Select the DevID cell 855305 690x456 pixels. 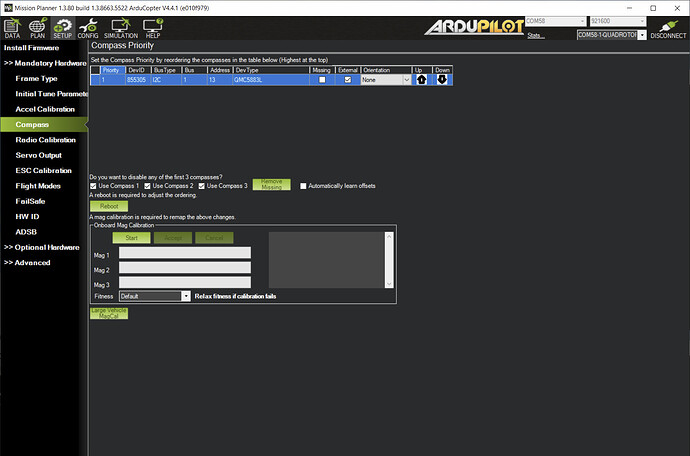[x=139, y=80]
